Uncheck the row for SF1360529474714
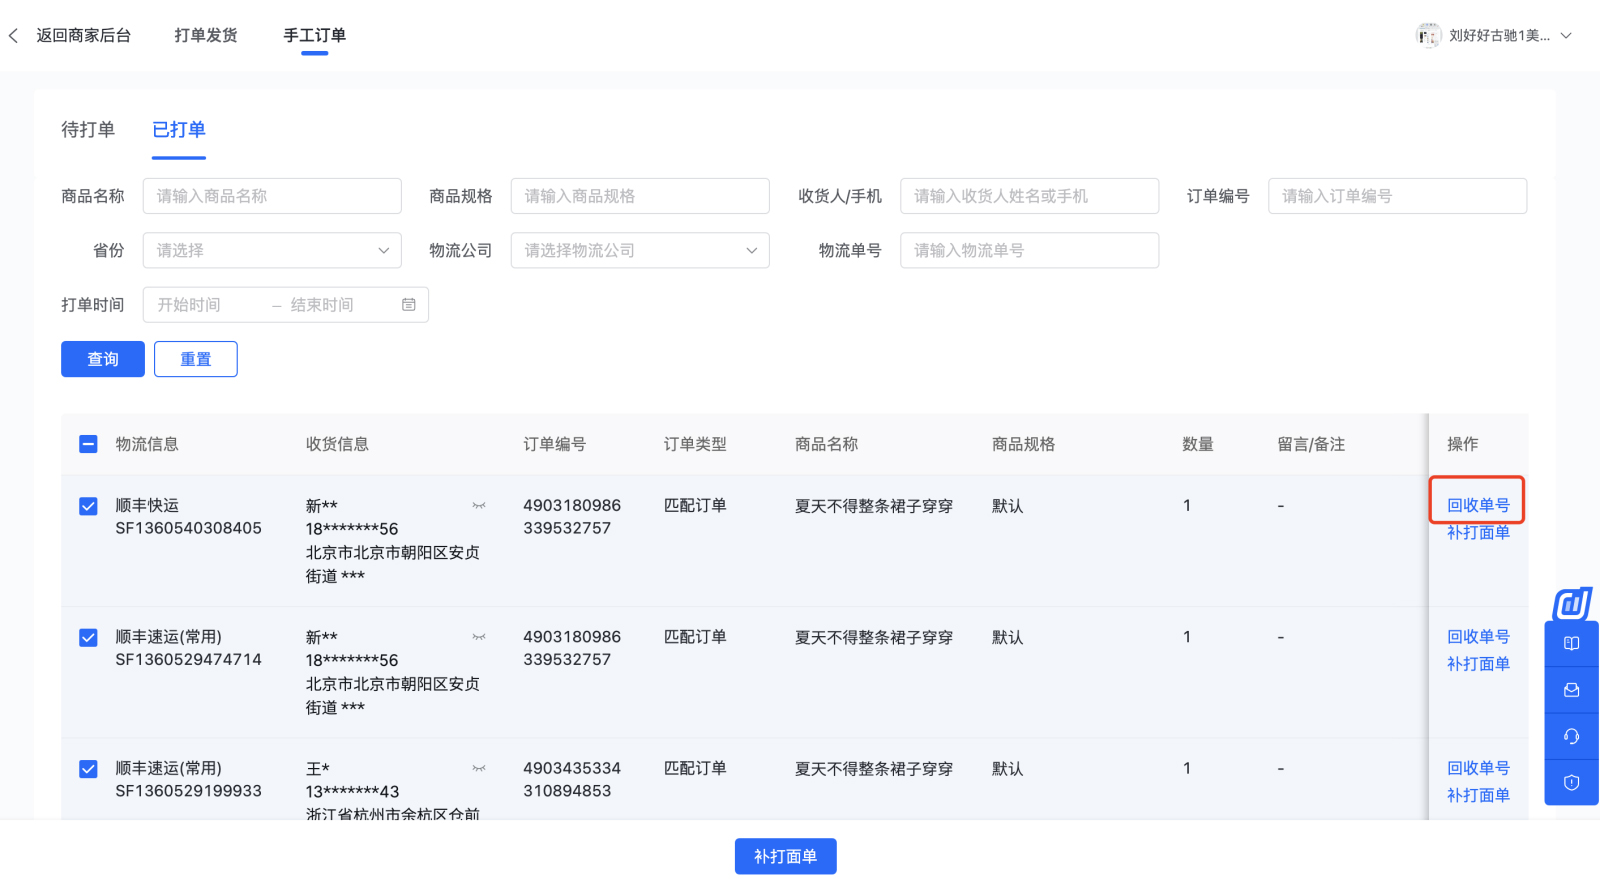The image size is (1600, 879). tap(88, 637)
